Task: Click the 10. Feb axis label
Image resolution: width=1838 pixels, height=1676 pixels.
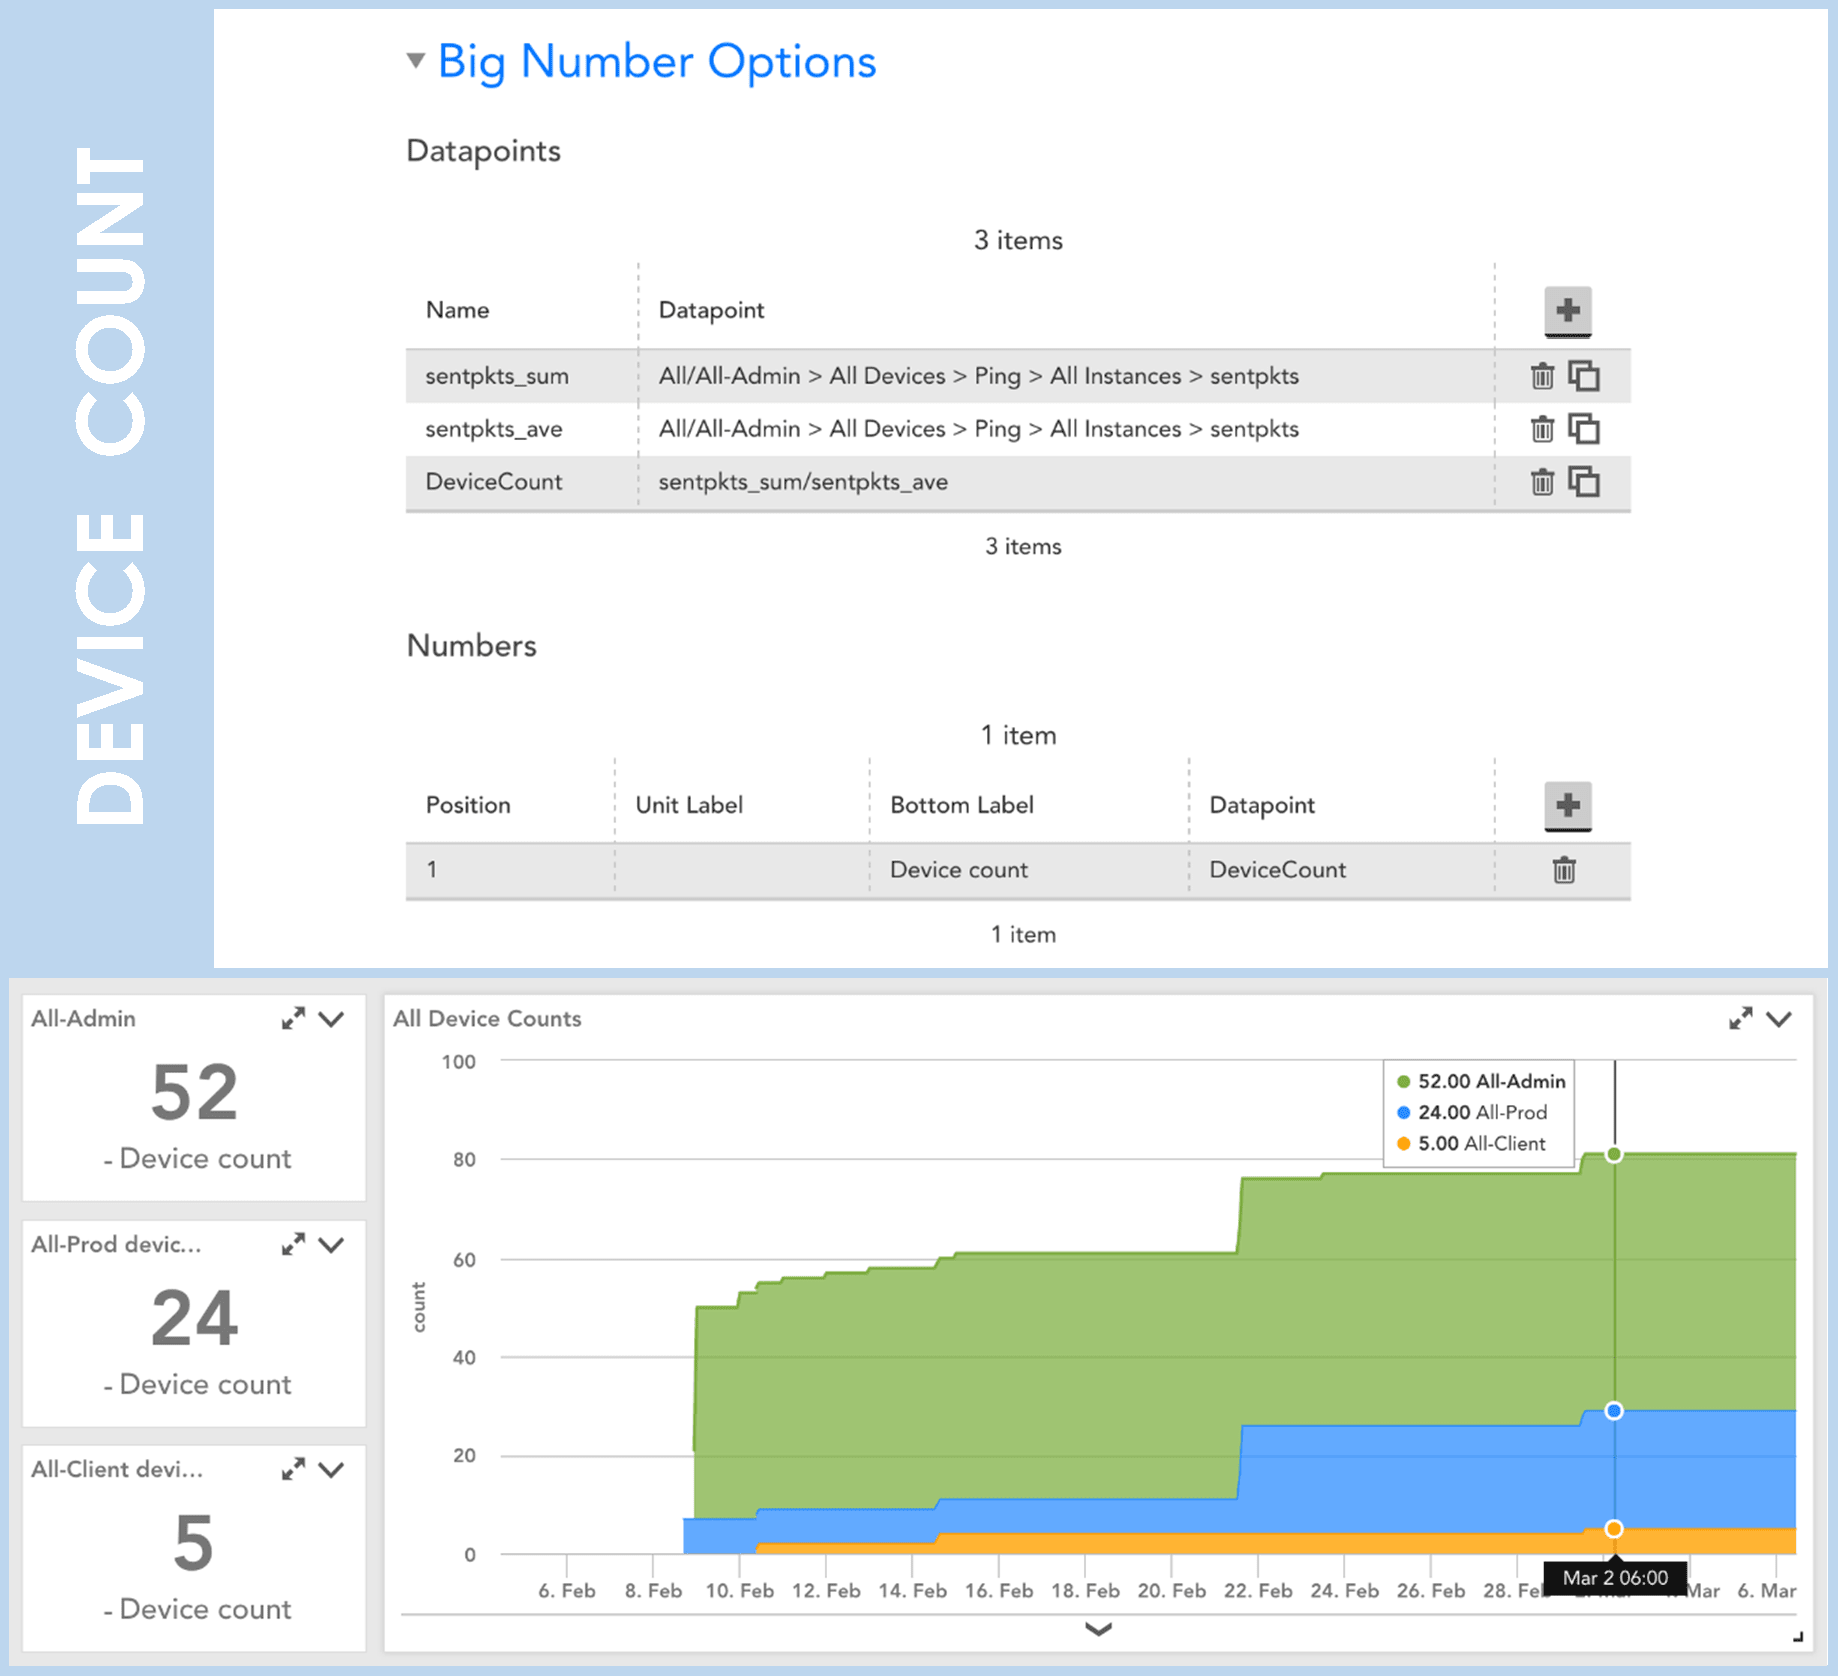Action: pyautogui.click(x=739, y=1590)
